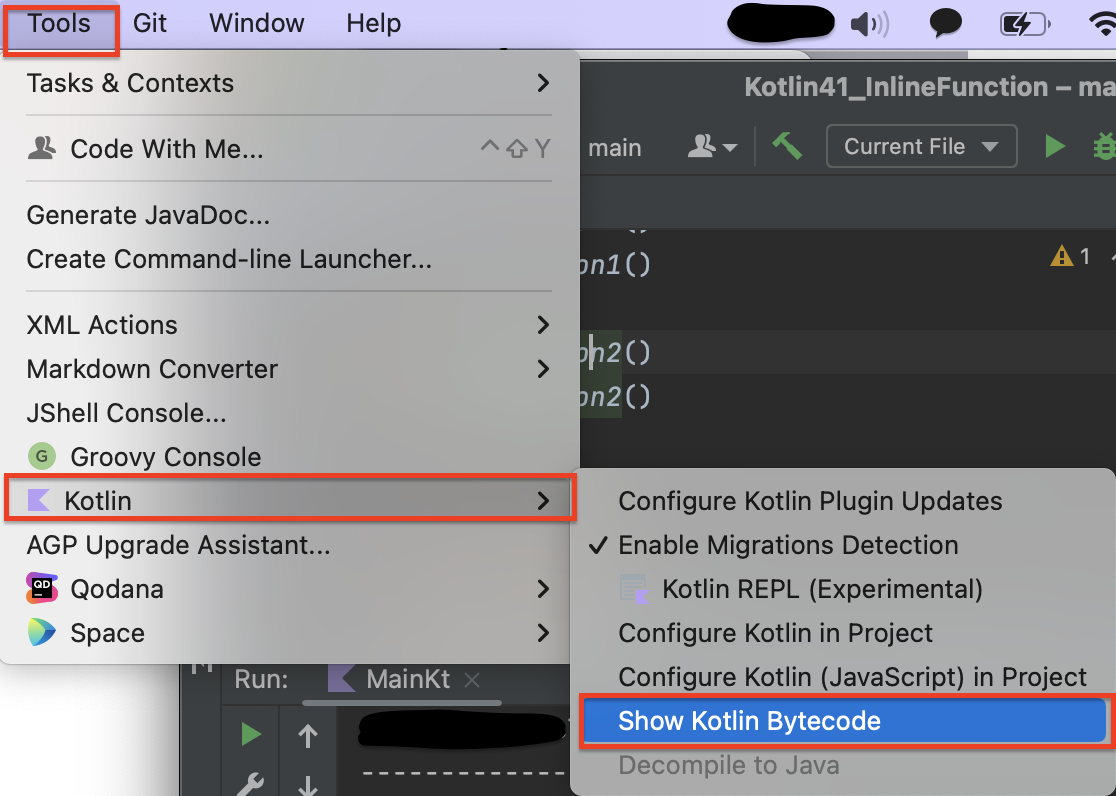Expand the XML Actions submenu
This screenshot has height=796, width=1116.
pyautogui.click(x=289, y=325)
